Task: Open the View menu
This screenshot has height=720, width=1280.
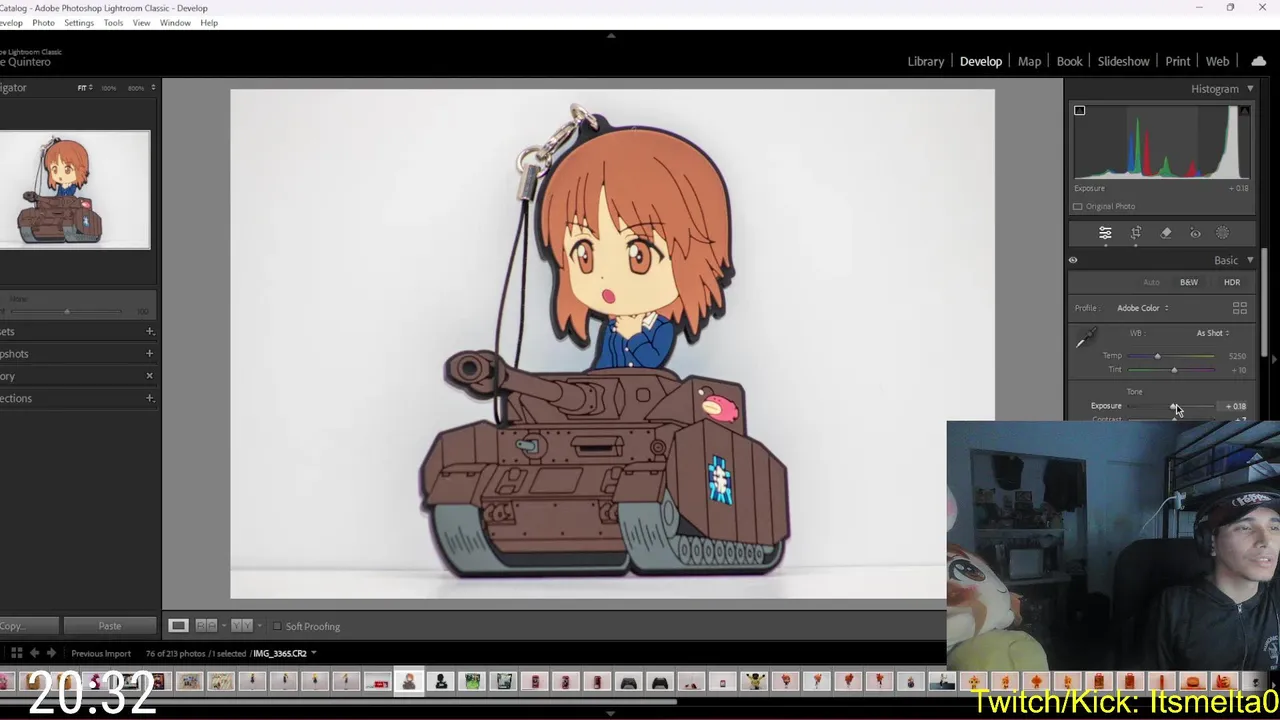Action: coord(142,22)
